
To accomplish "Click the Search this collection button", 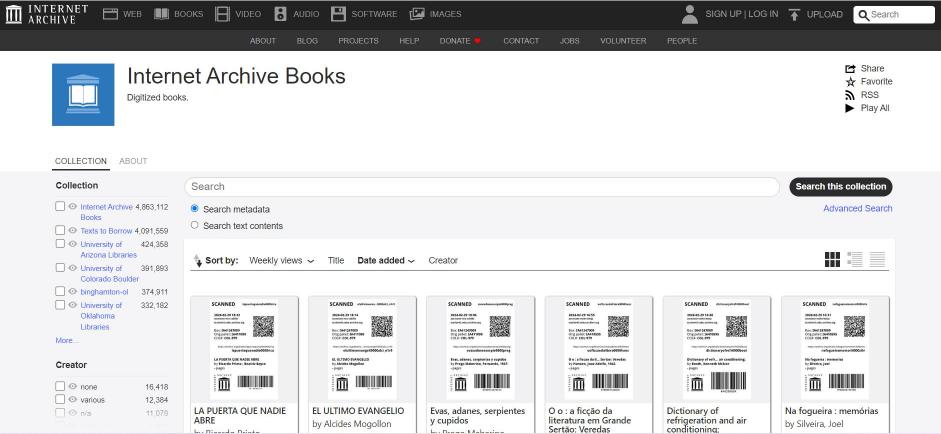I will (x=841, y=187).
